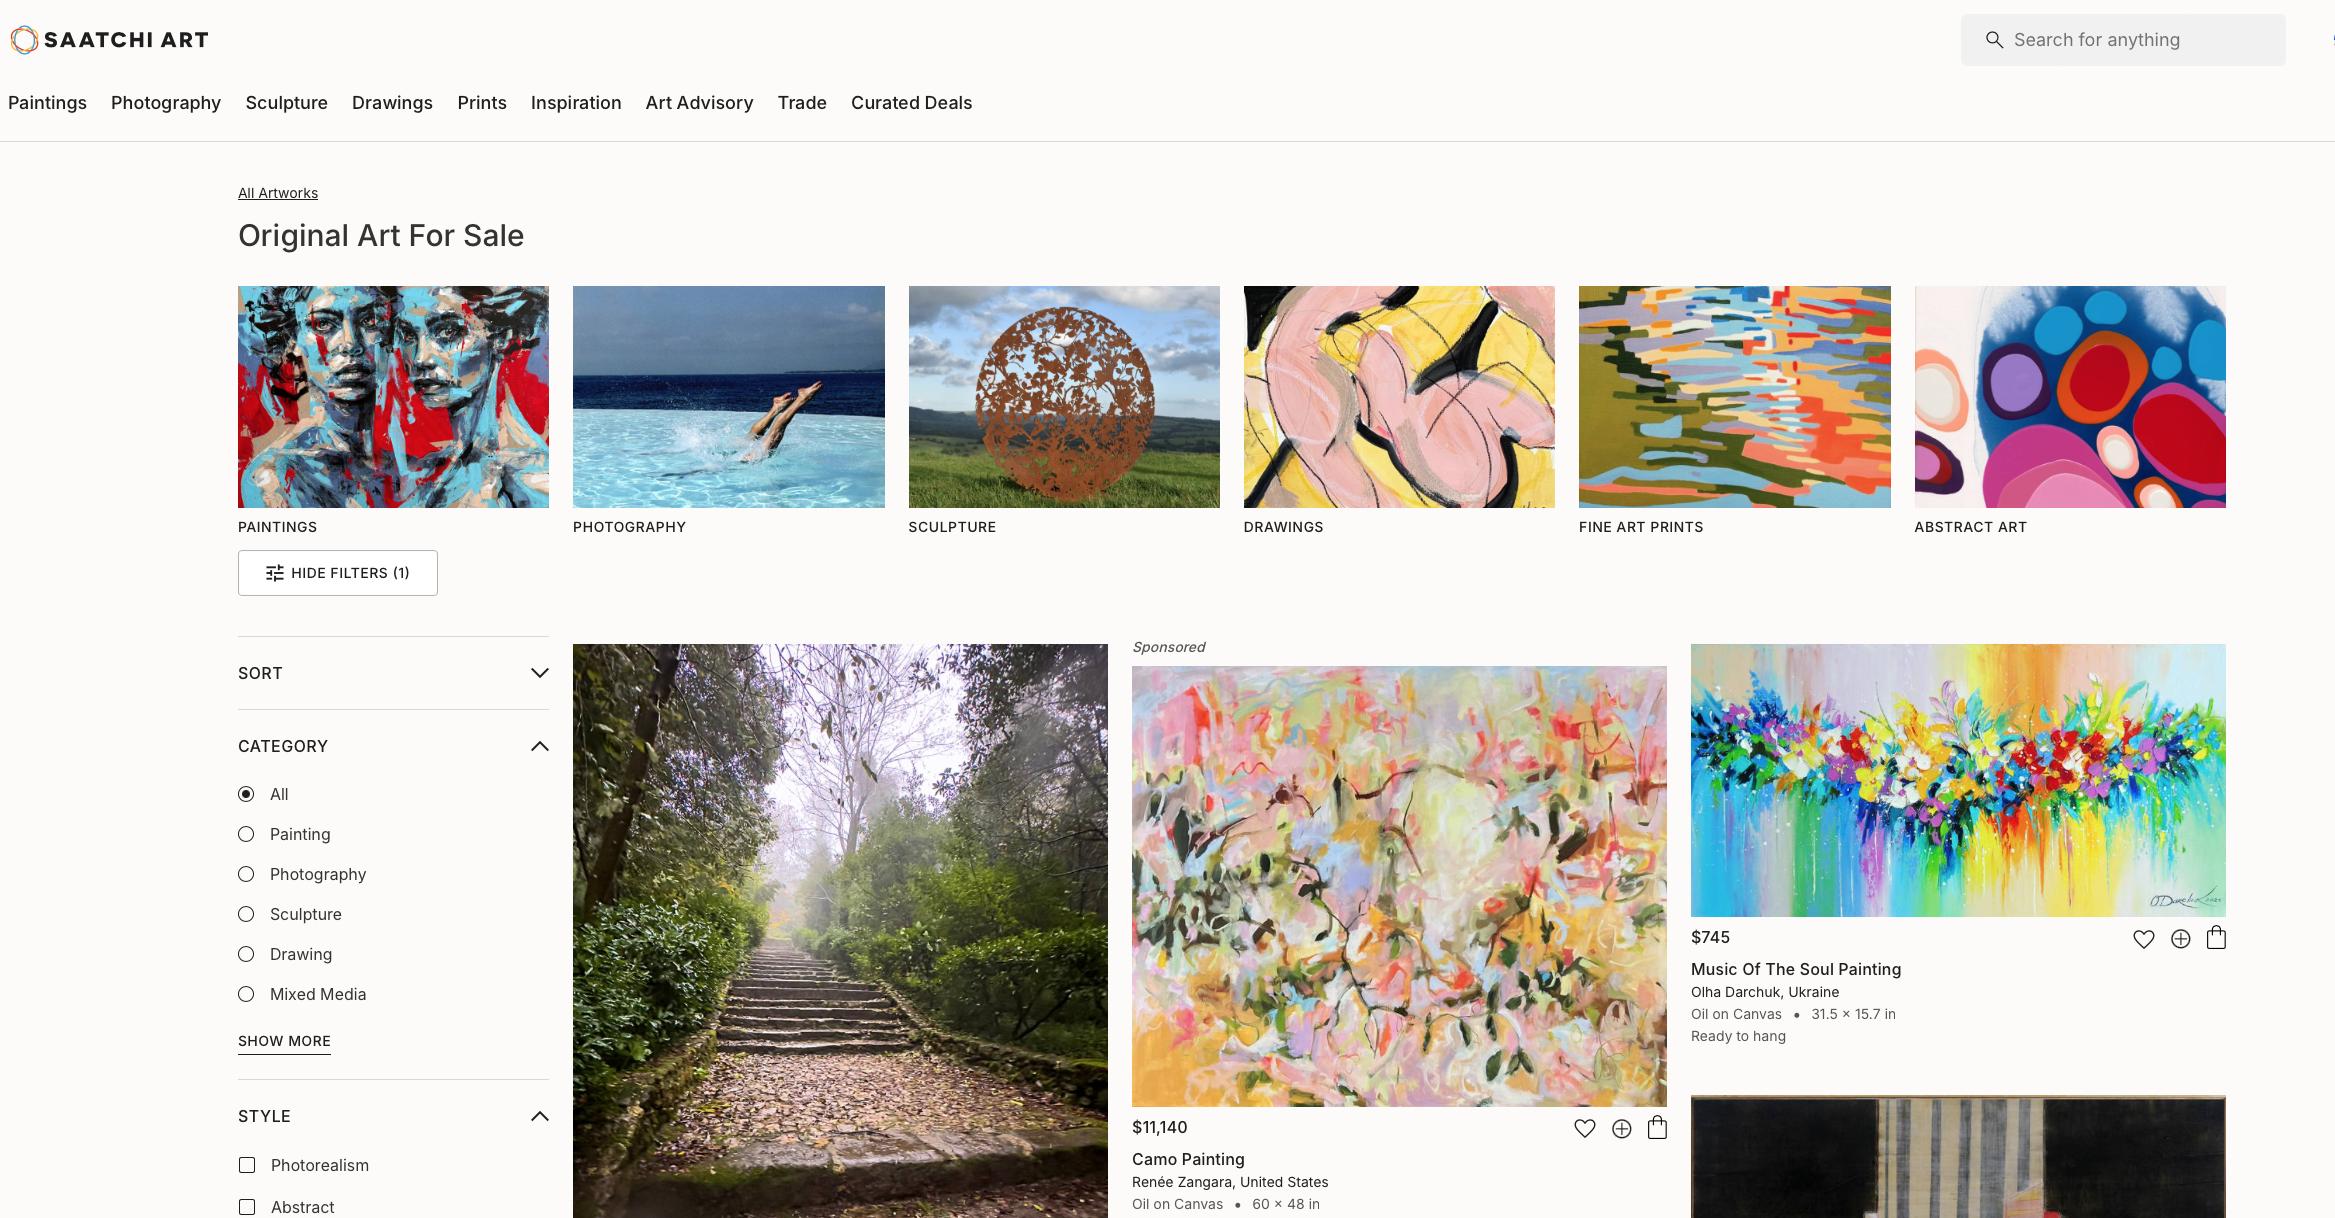Expand the Sort section
The width and height of the screenshot is (2335, 1218).
tap(393, 673)
